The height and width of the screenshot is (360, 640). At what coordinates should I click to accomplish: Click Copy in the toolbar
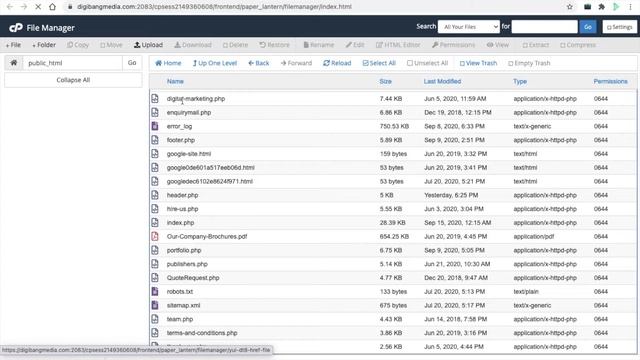(x=78, y=45)
